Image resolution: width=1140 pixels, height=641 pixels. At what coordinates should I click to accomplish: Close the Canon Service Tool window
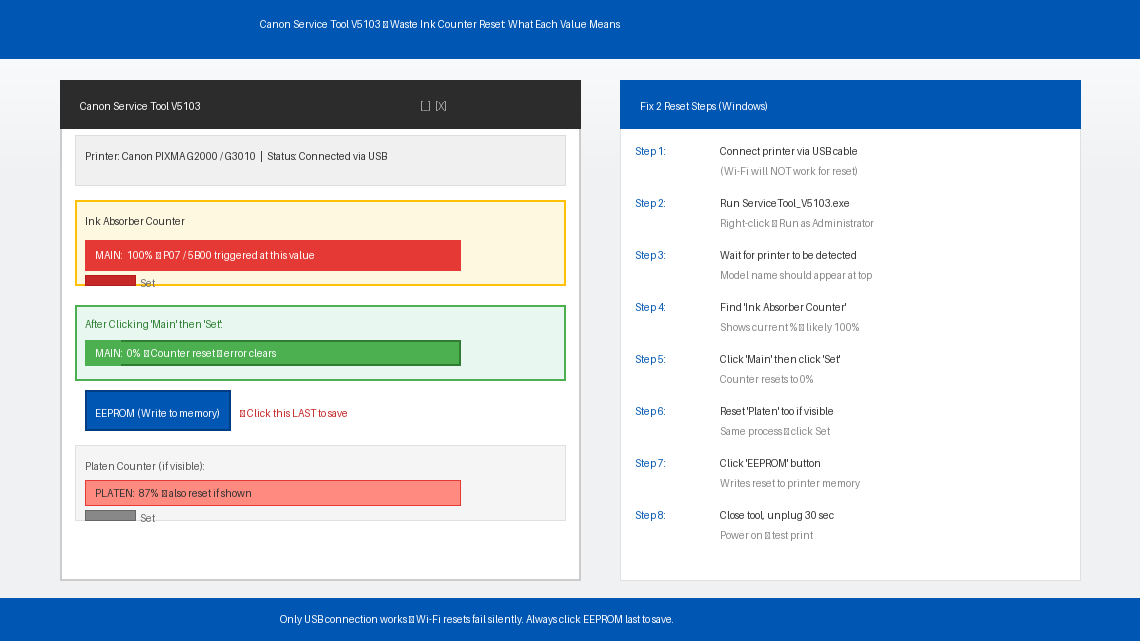441,106
